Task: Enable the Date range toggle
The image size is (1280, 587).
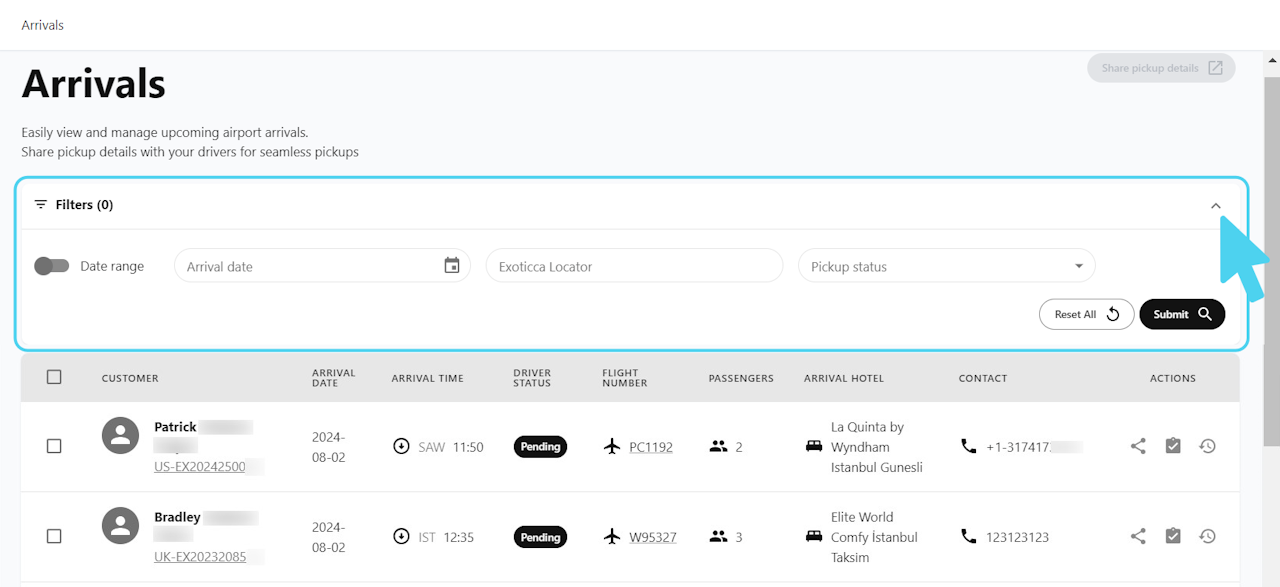Action: click(x=51, y=266)
